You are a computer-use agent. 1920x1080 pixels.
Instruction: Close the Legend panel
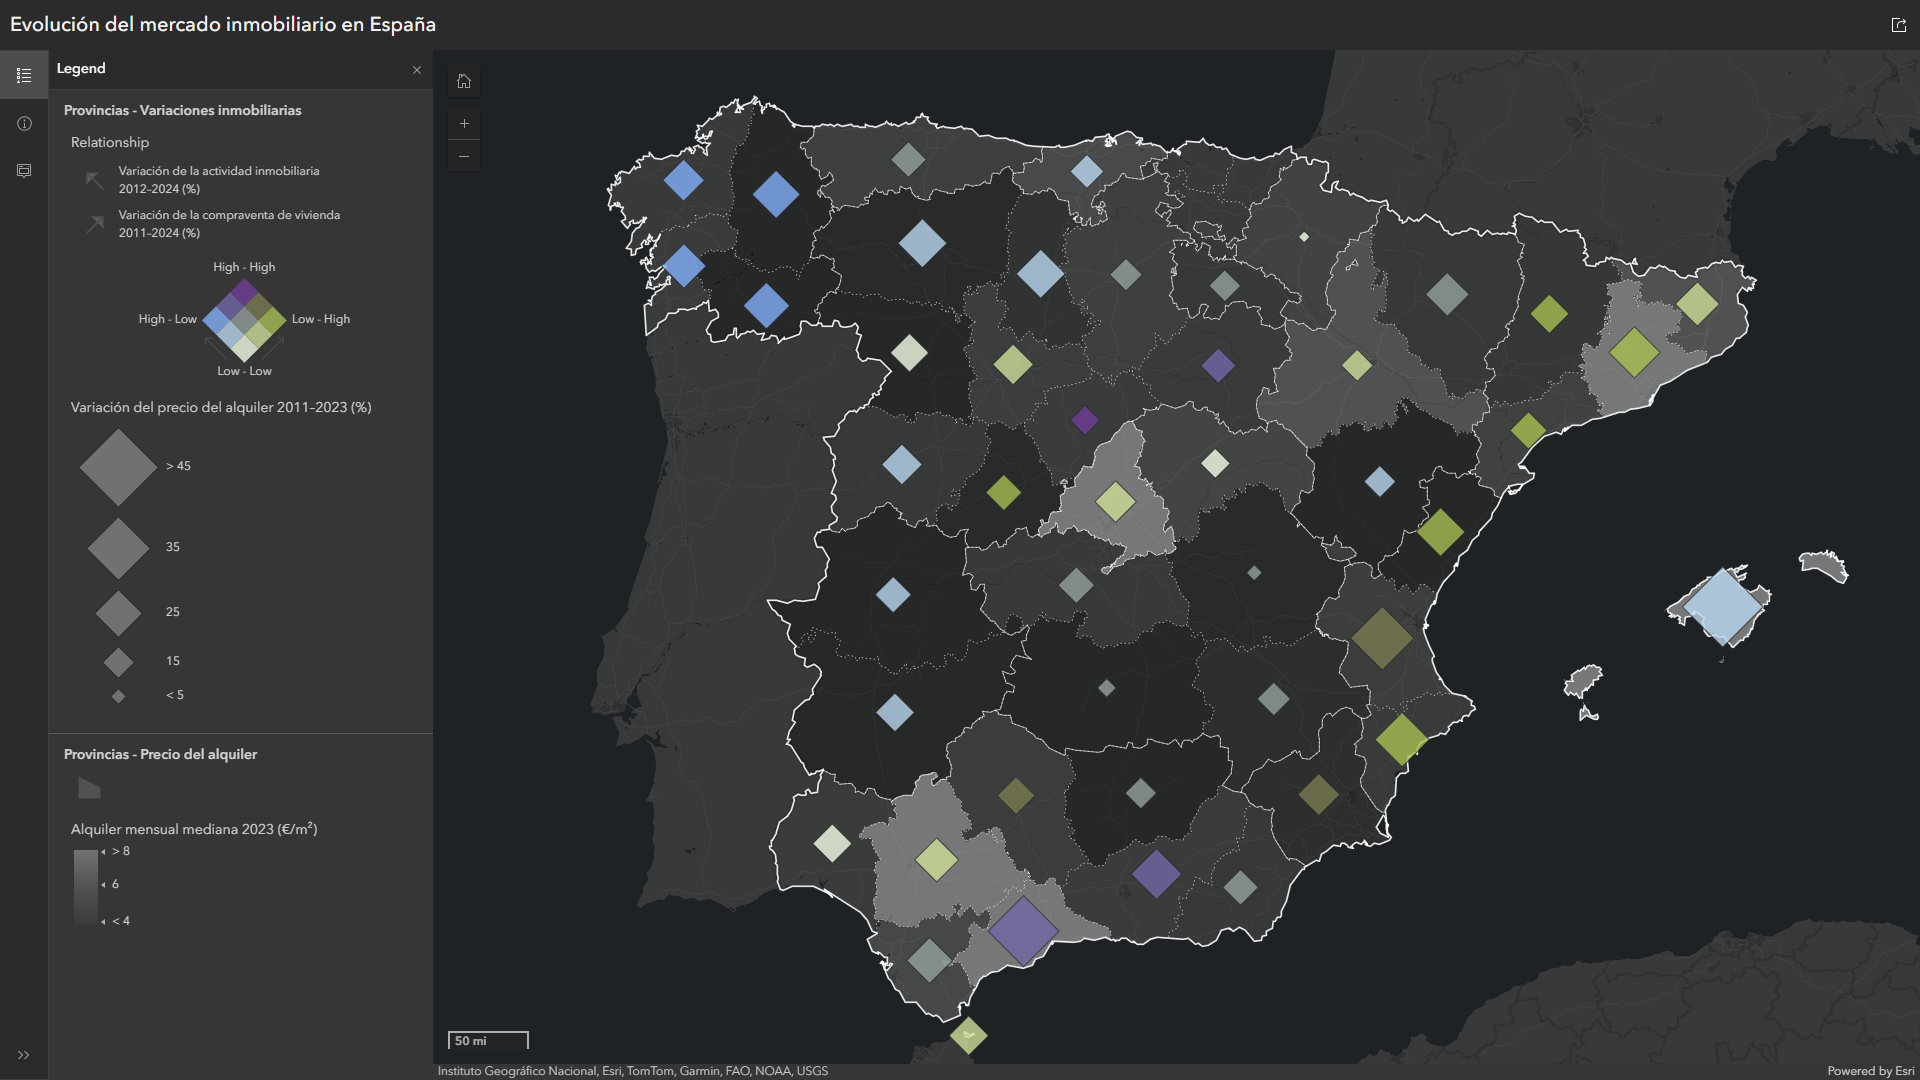(x=417, y=70)
